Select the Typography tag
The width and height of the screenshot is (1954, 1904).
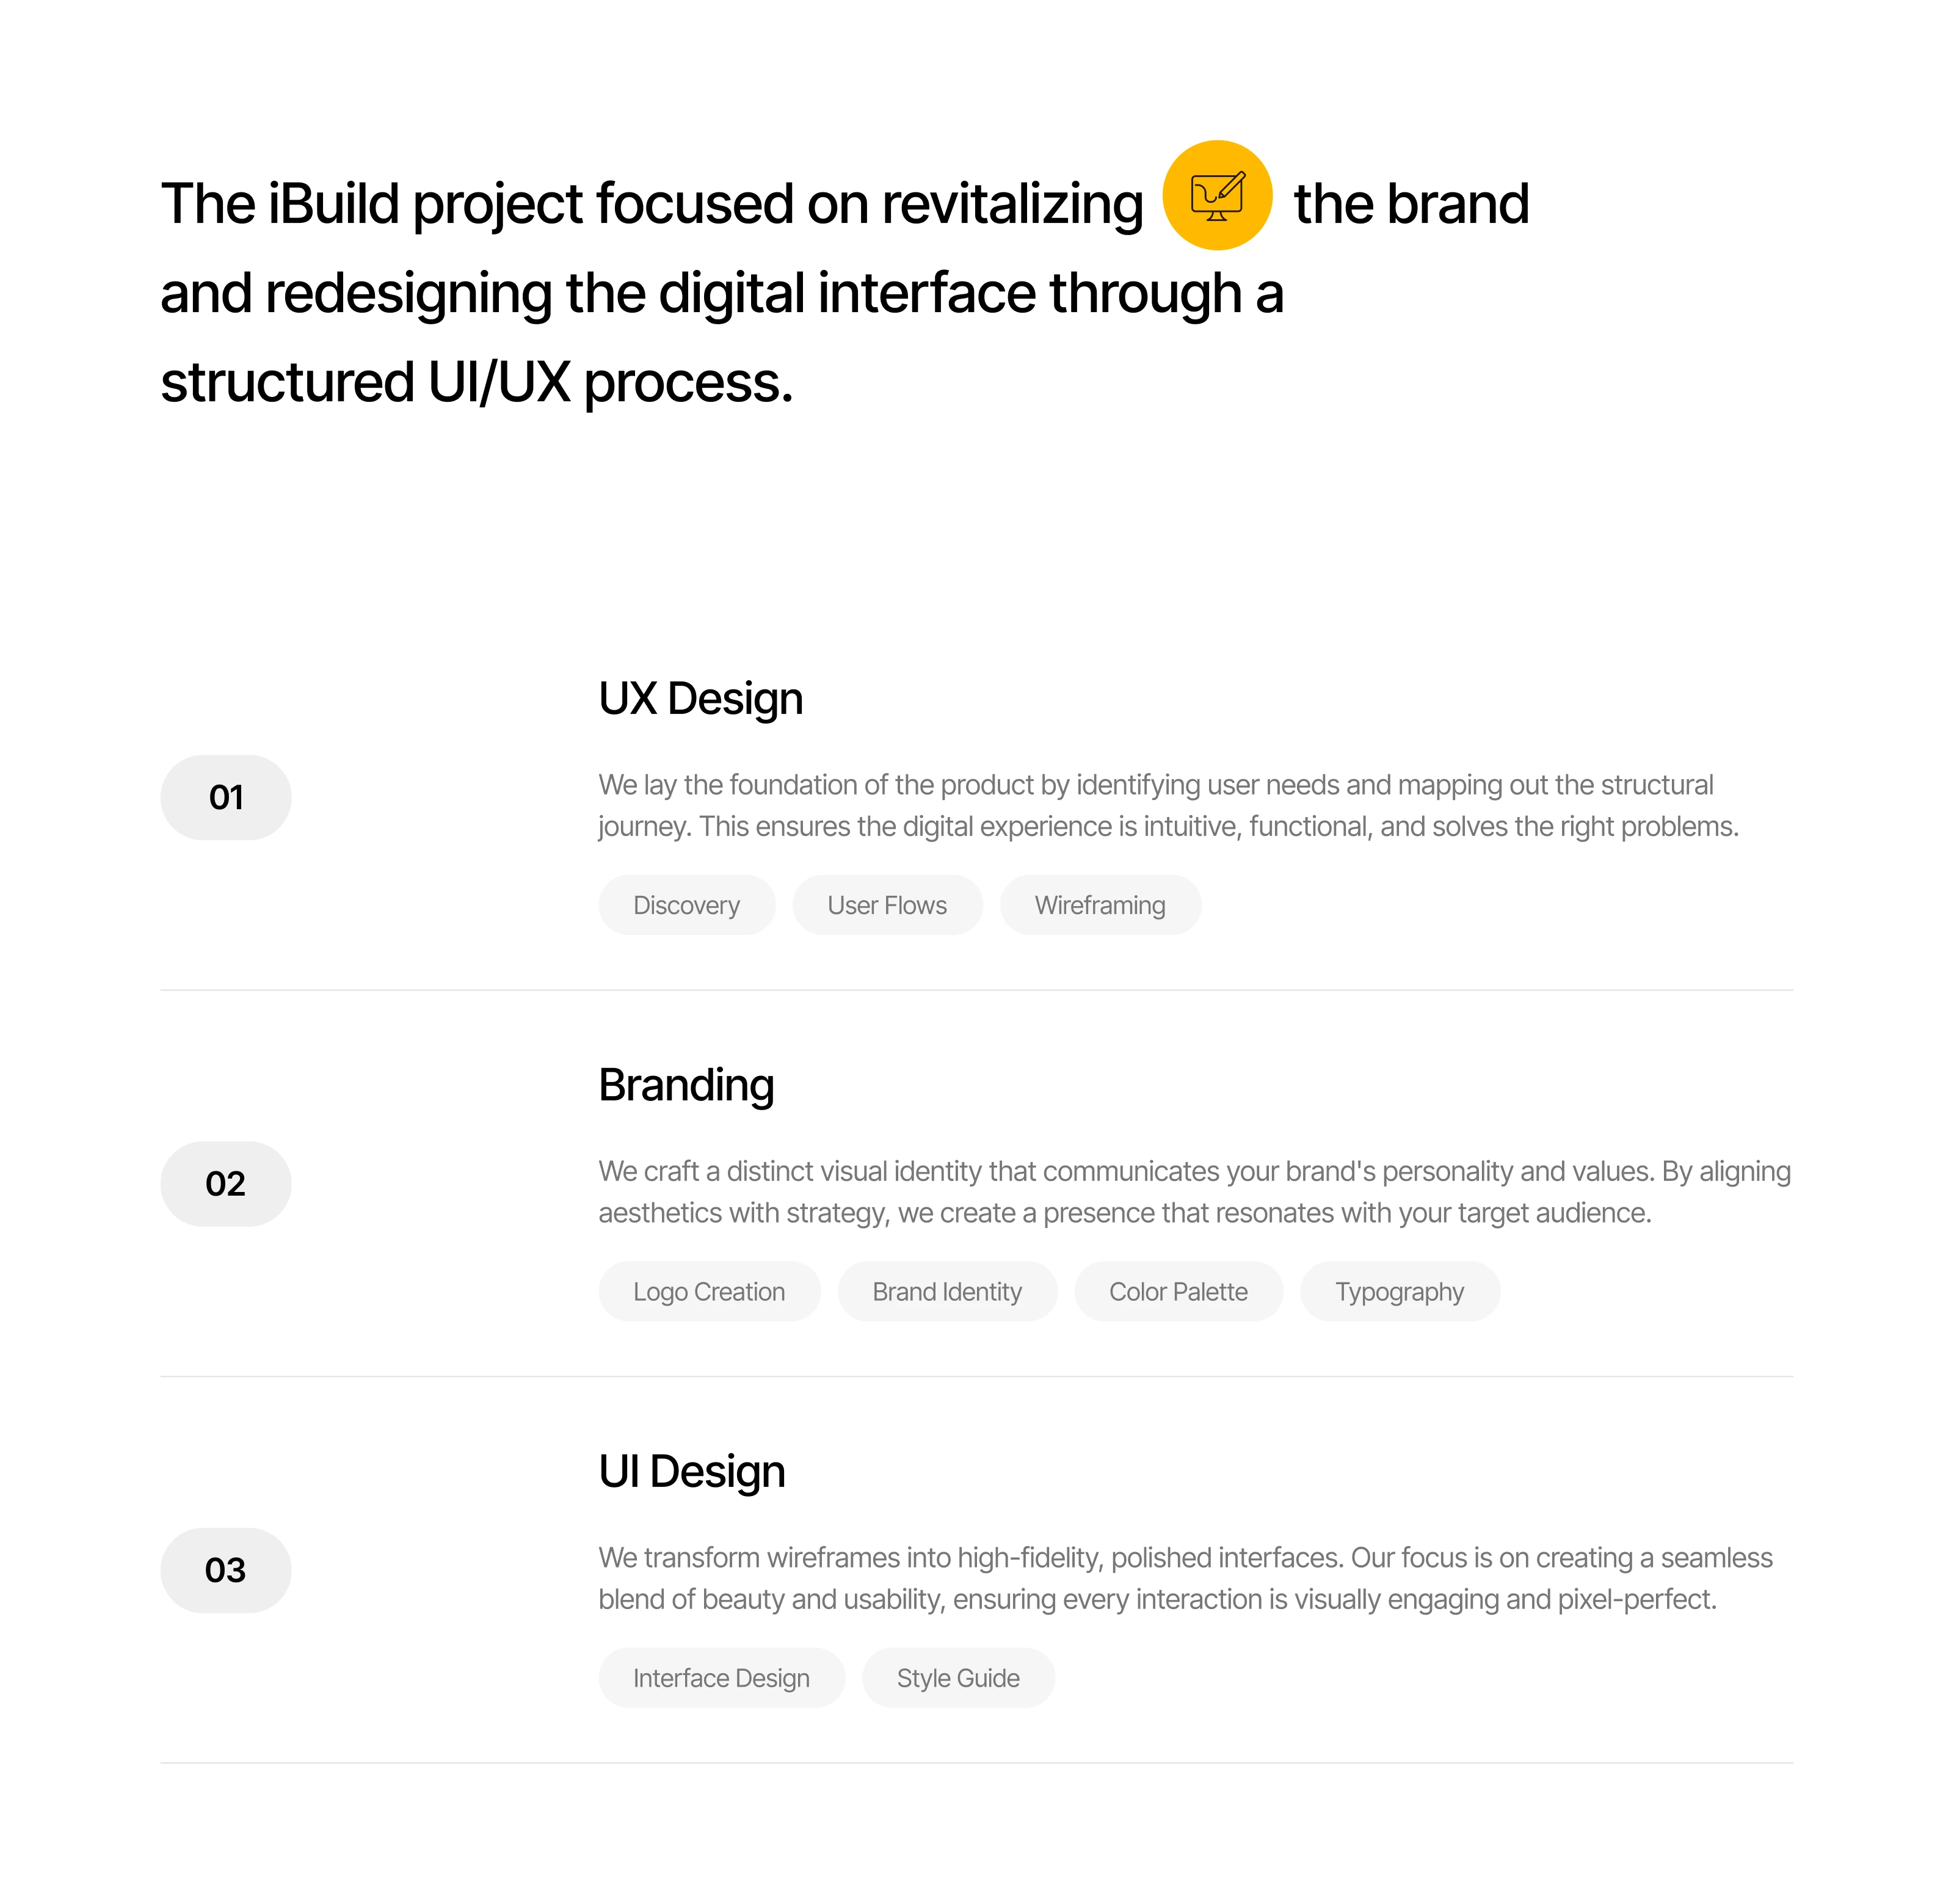click(1399, 1291)
